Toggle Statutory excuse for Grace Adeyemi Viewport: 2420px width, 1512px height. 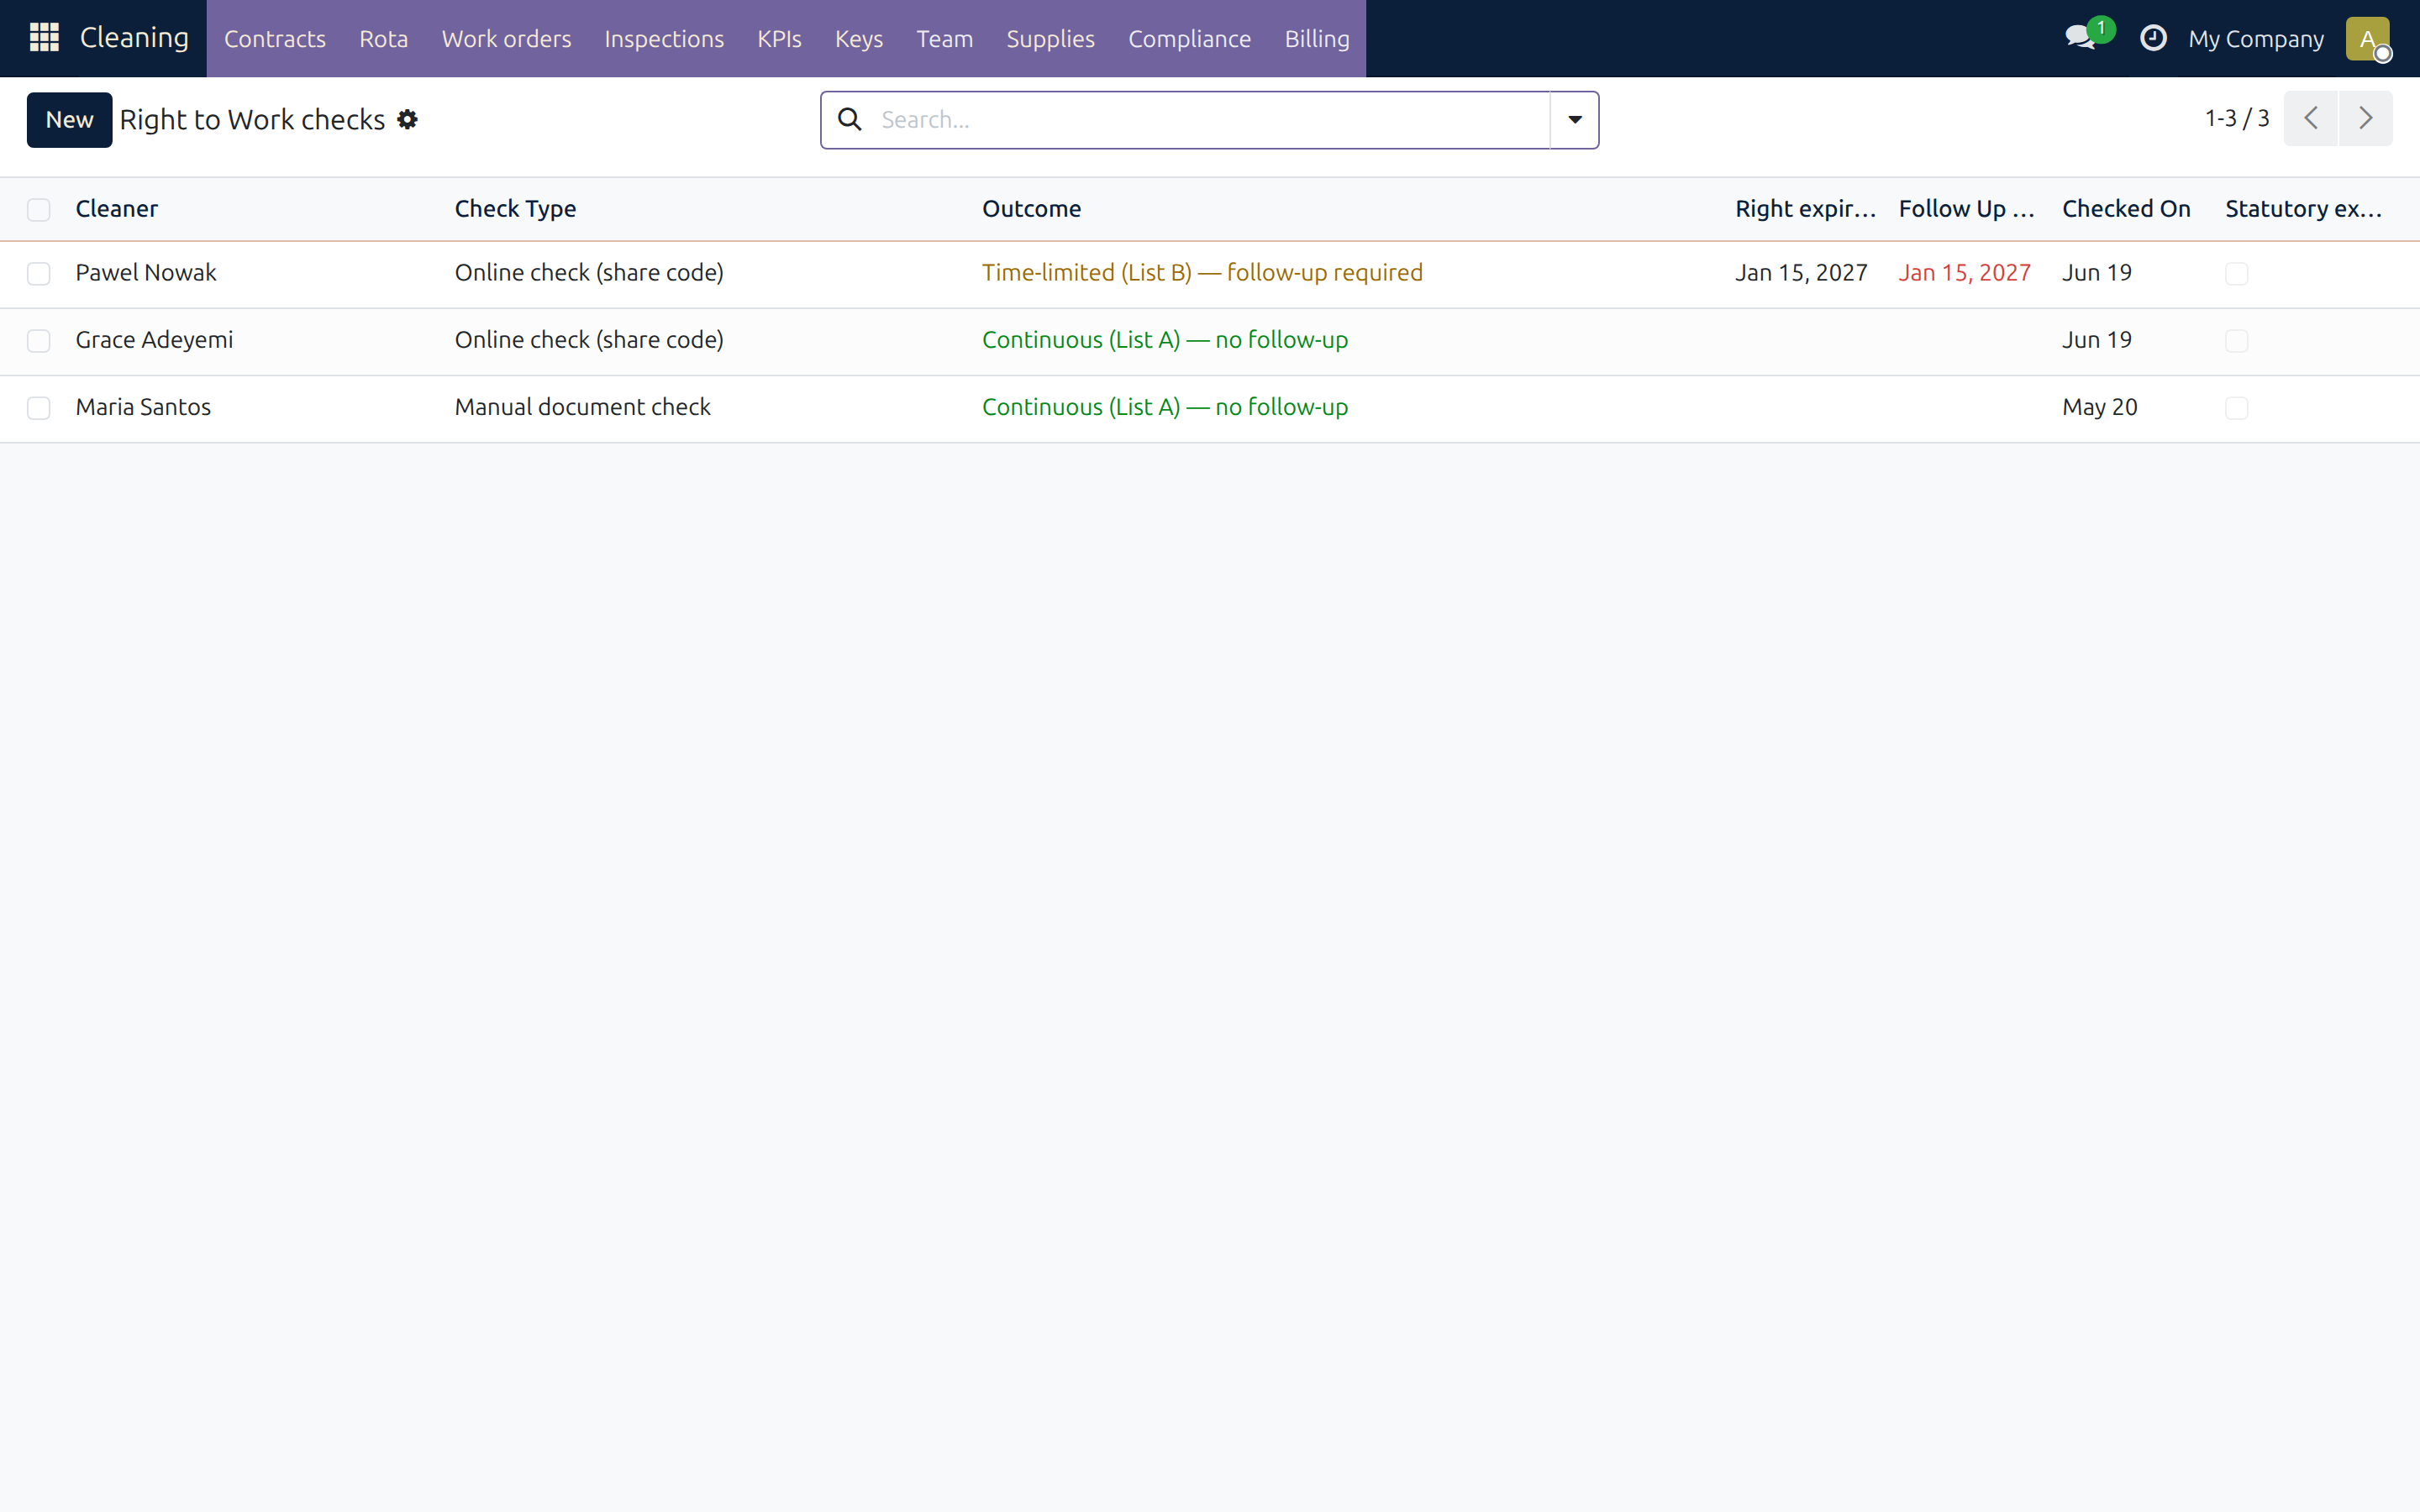[x=2236, y=340]
